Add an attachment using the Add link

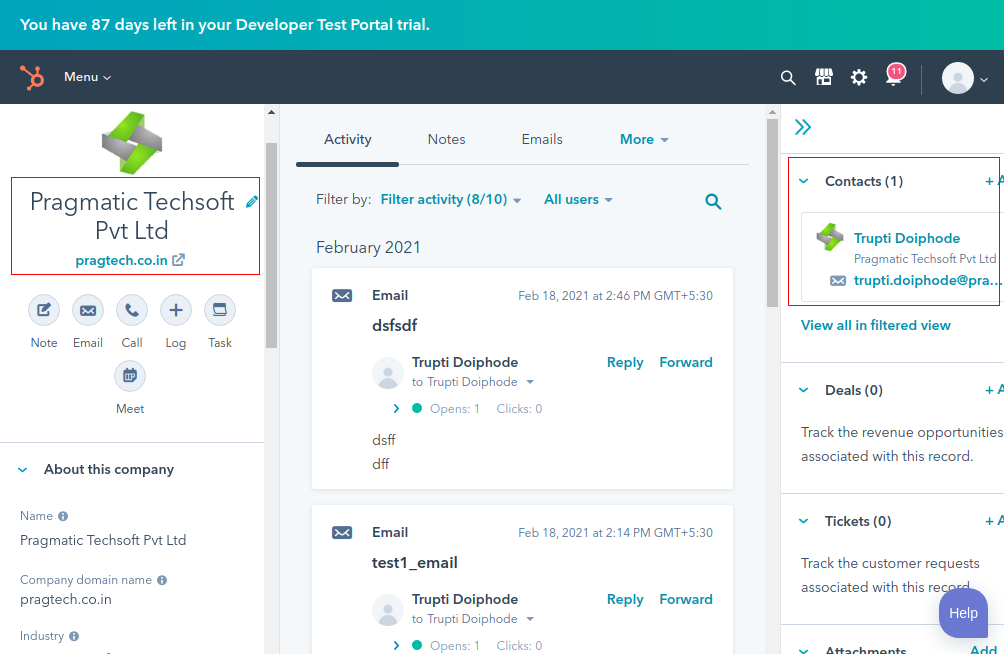[x=984, y=650]
